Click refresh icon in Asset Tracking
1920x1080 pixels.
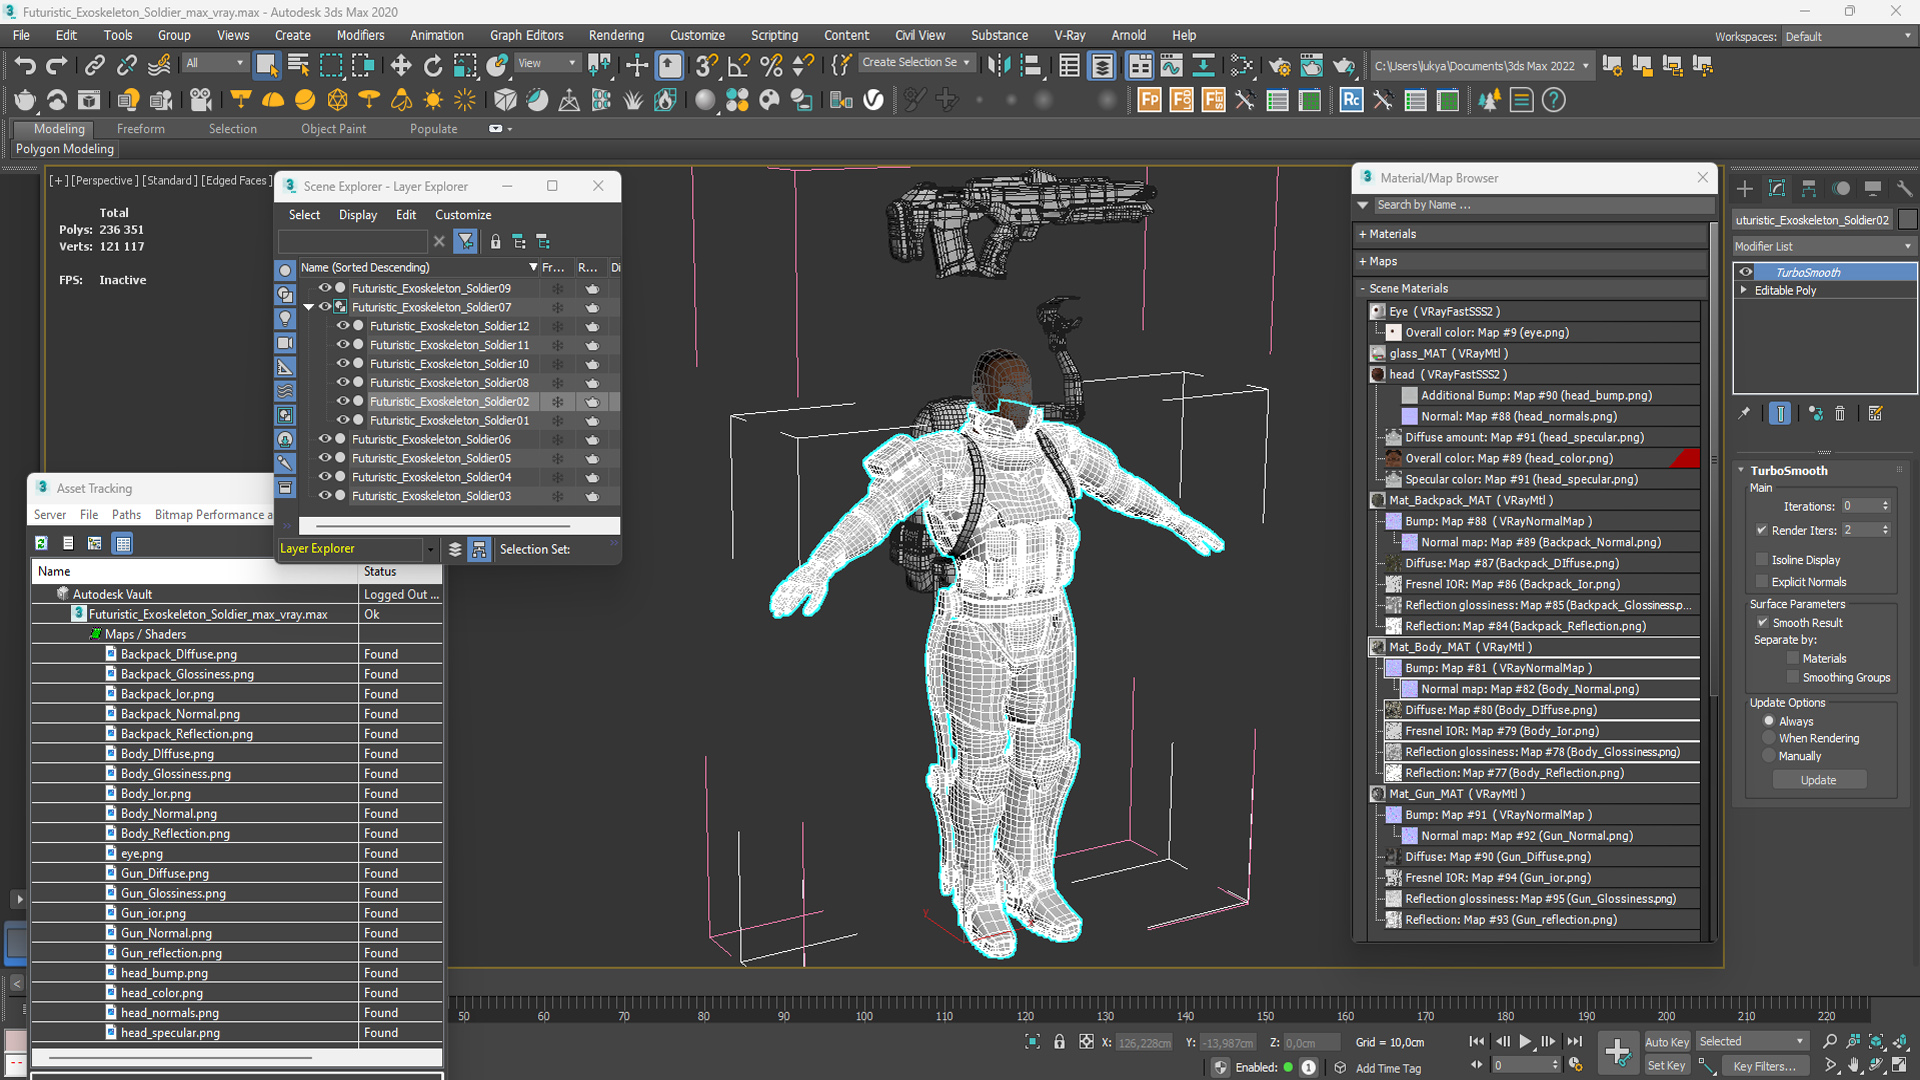pyautogui.click(x=41, y=543)
